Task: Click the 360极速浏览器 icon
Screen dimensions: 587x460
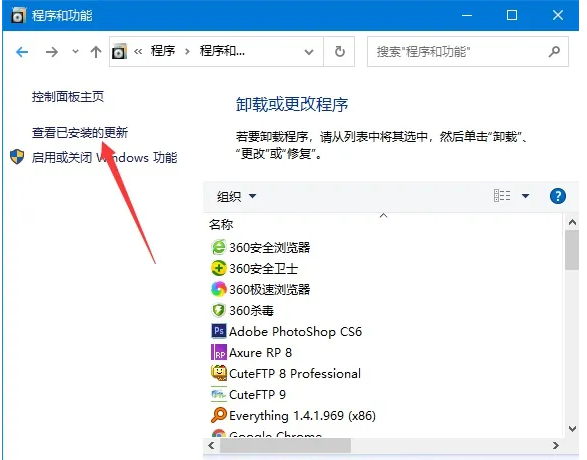Action: (219, 289)
